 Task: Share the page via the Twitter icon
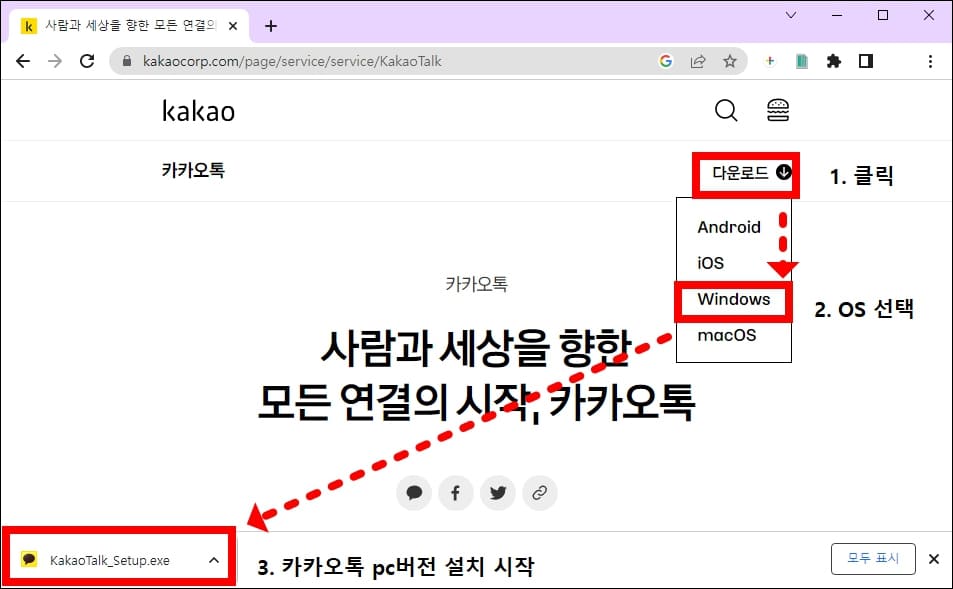tap(497, 492)
